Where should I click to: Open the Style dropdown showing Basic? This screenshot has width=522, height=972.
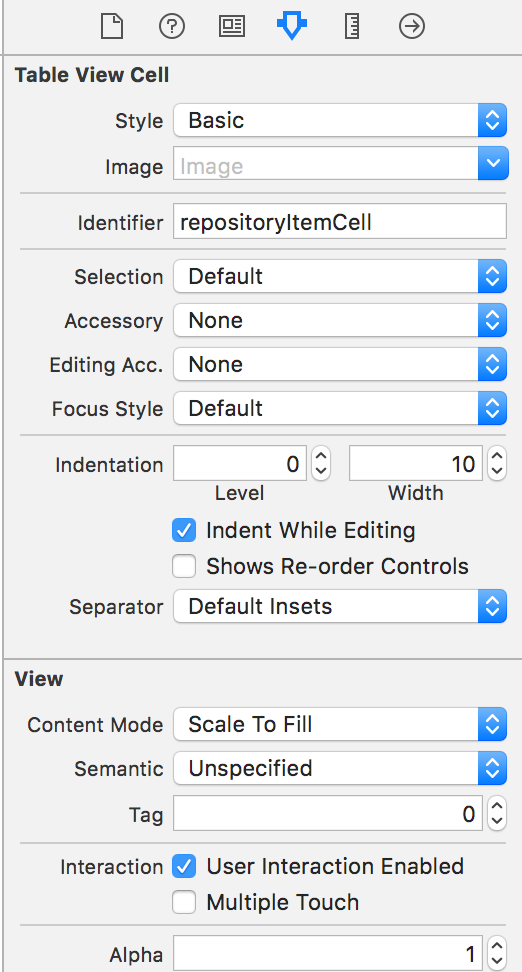[340, 120]
